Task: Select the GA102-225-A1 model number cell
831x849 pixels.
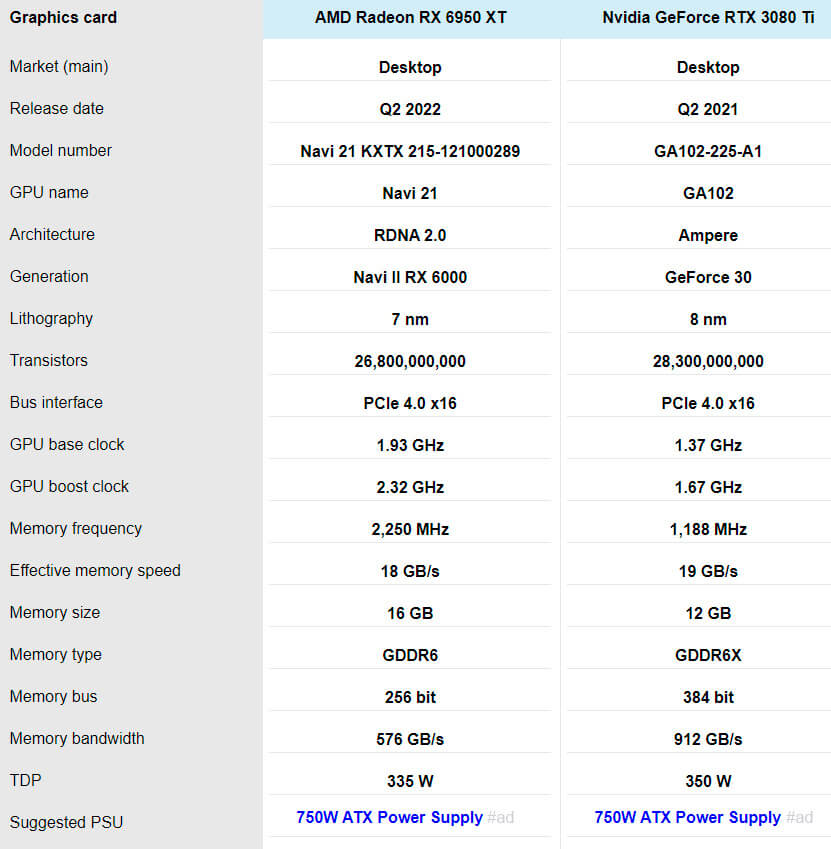Action: point(708,151)
